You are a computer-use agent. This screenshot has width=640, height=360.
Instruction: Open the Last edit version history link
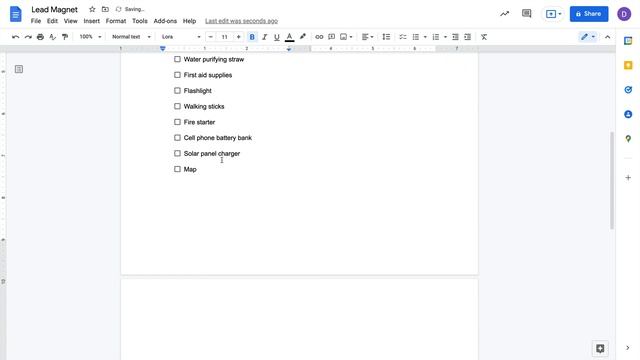(x=241, y=21)
